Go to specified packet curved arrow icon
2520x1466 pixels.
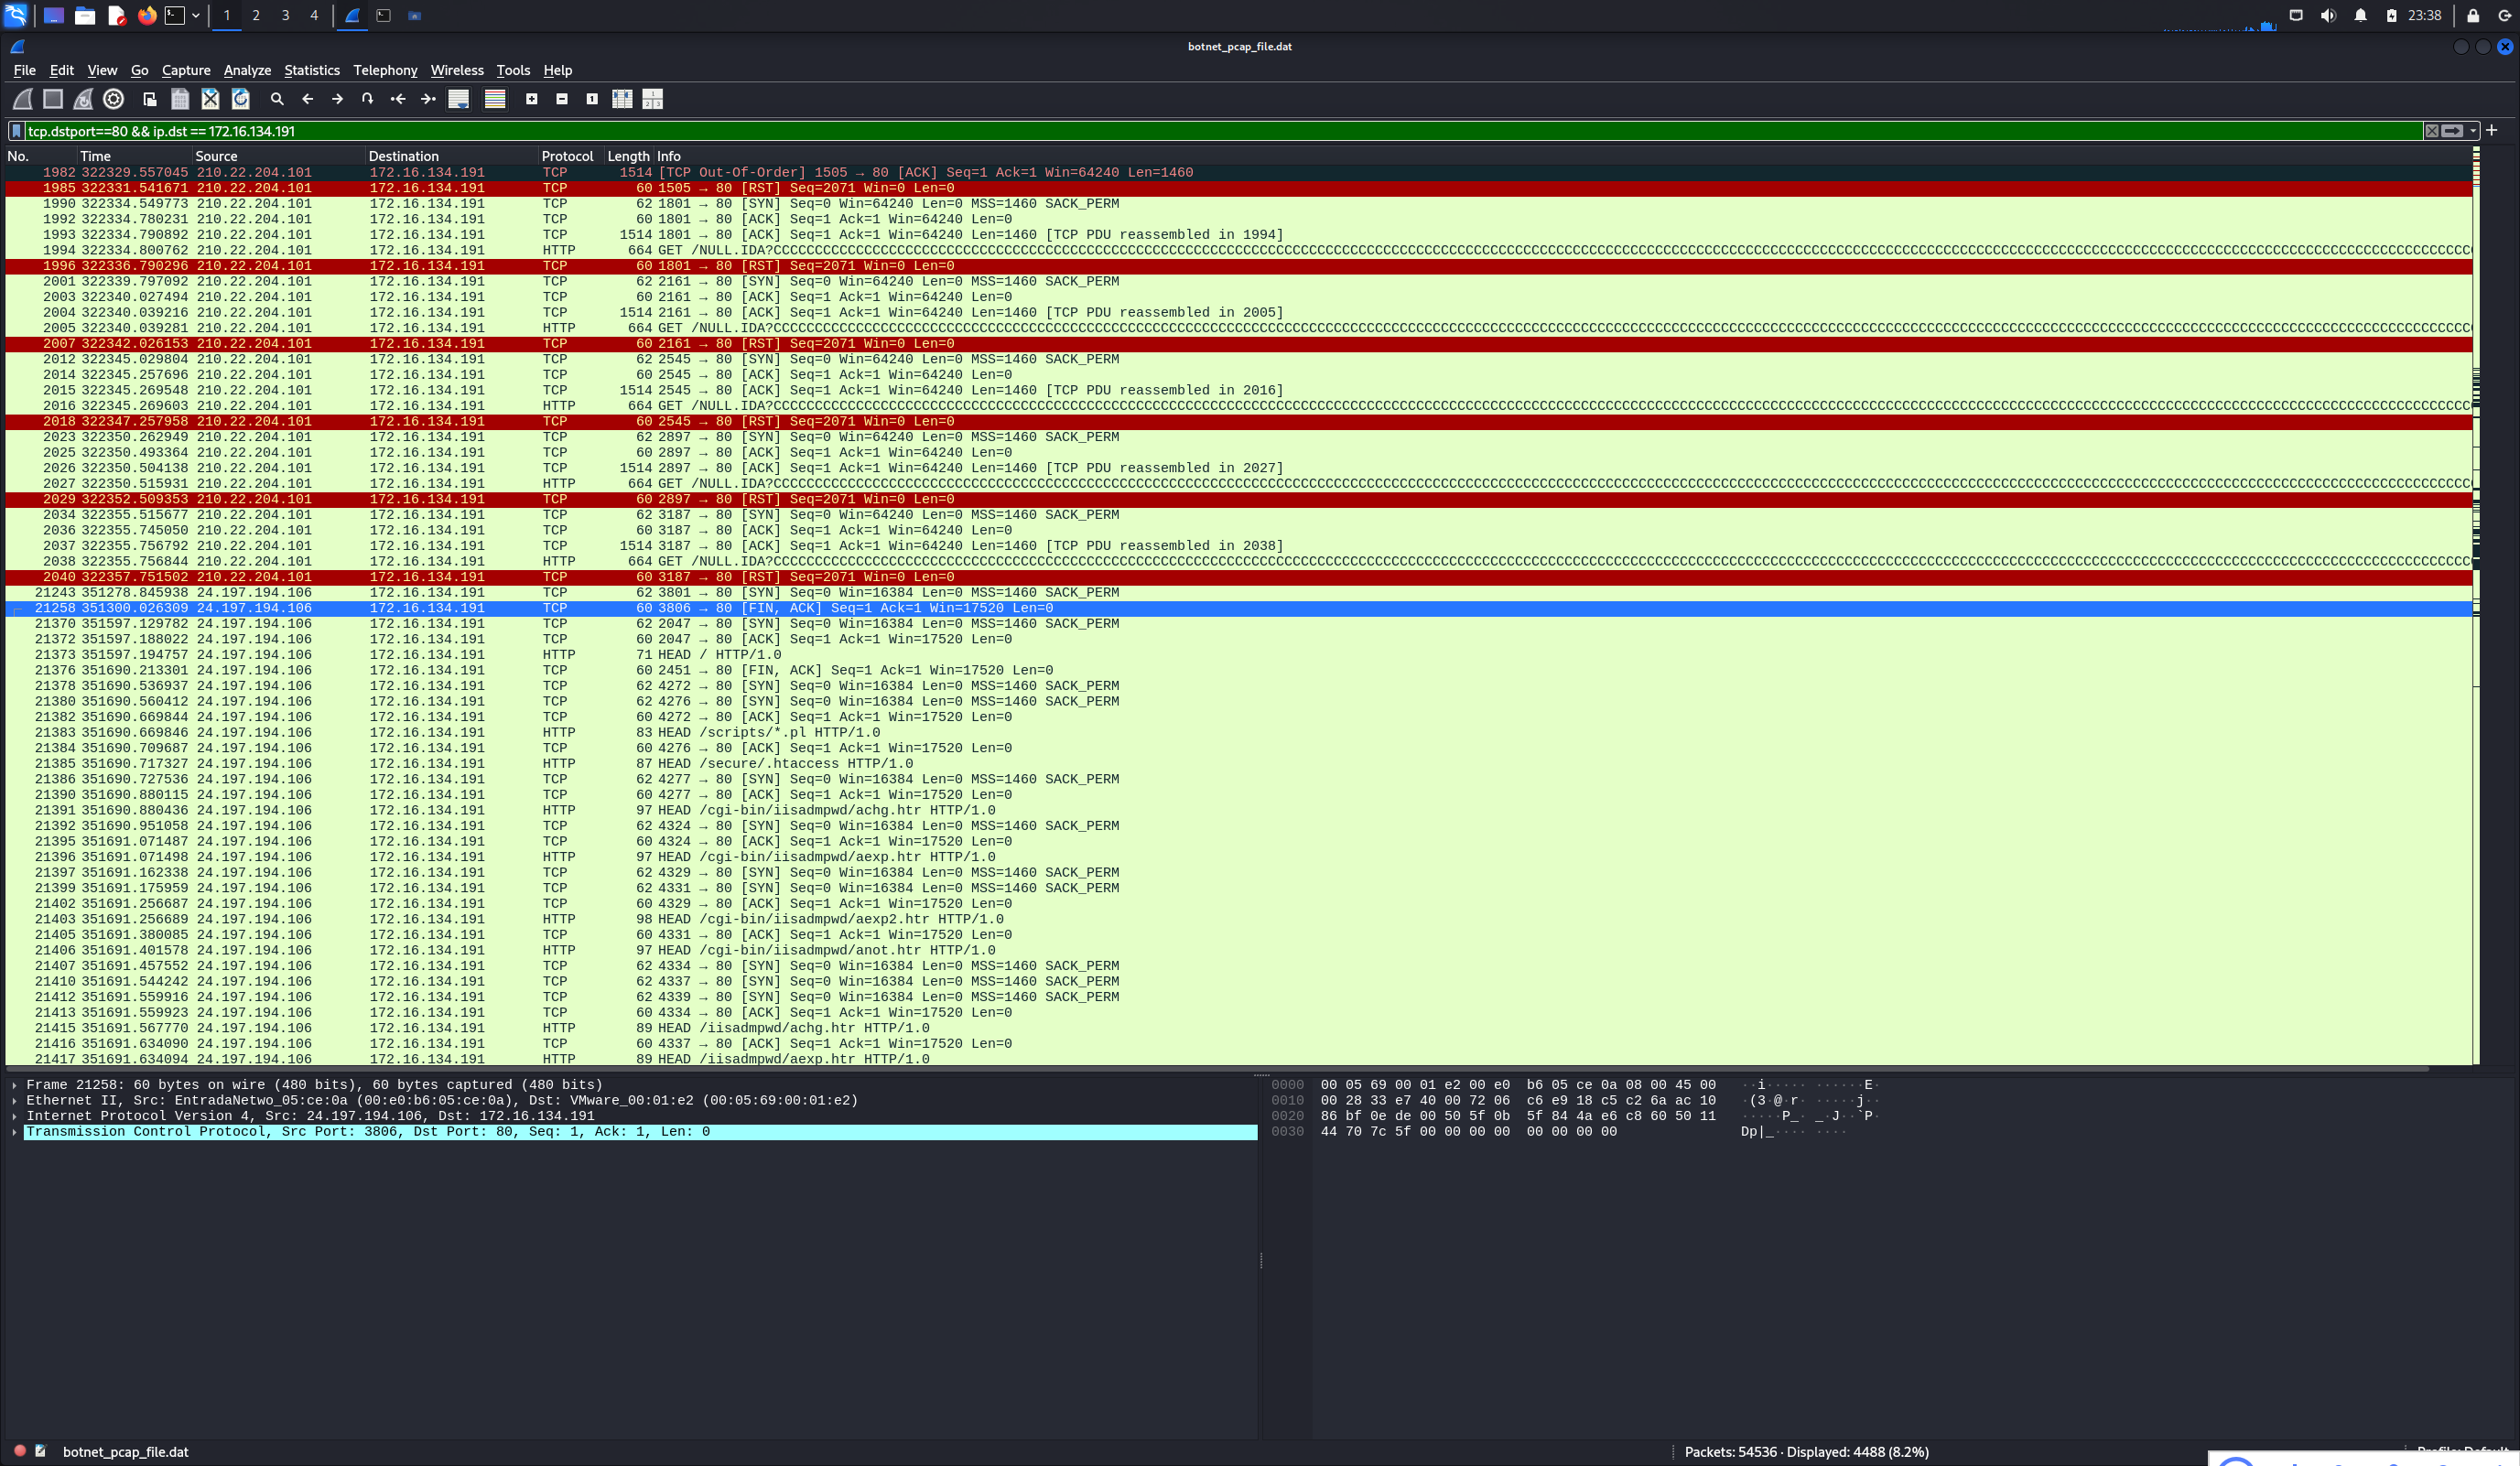367,98
